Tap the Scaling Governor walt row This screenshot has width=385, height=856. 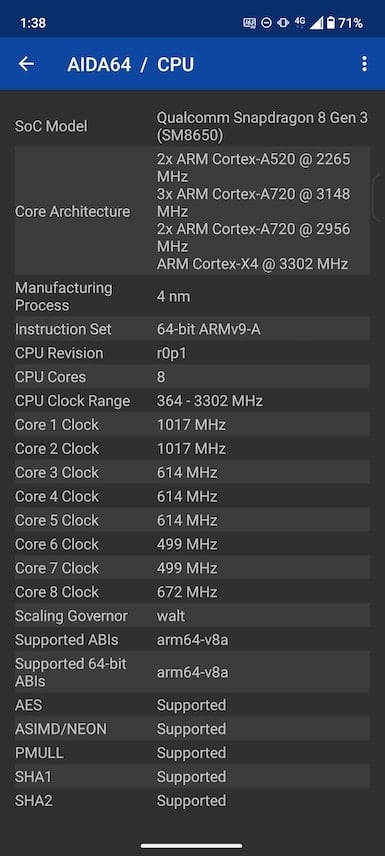coord(192,616)
